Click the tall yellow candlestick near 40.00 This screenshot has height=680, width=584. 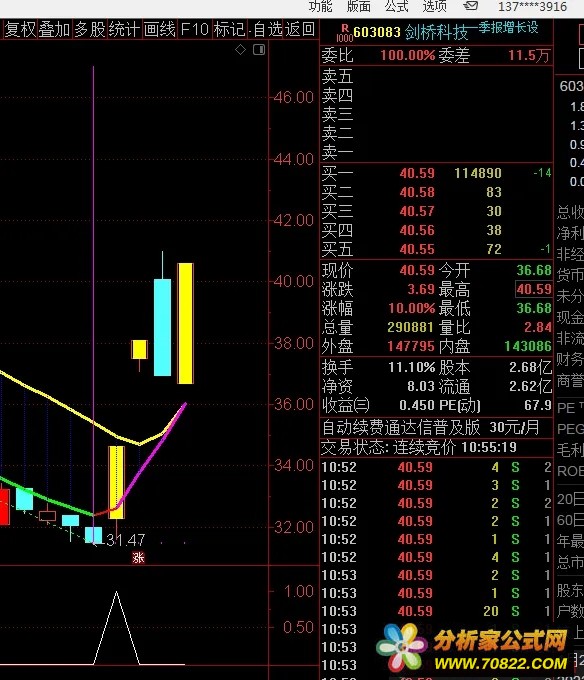[x=186, y=324]
